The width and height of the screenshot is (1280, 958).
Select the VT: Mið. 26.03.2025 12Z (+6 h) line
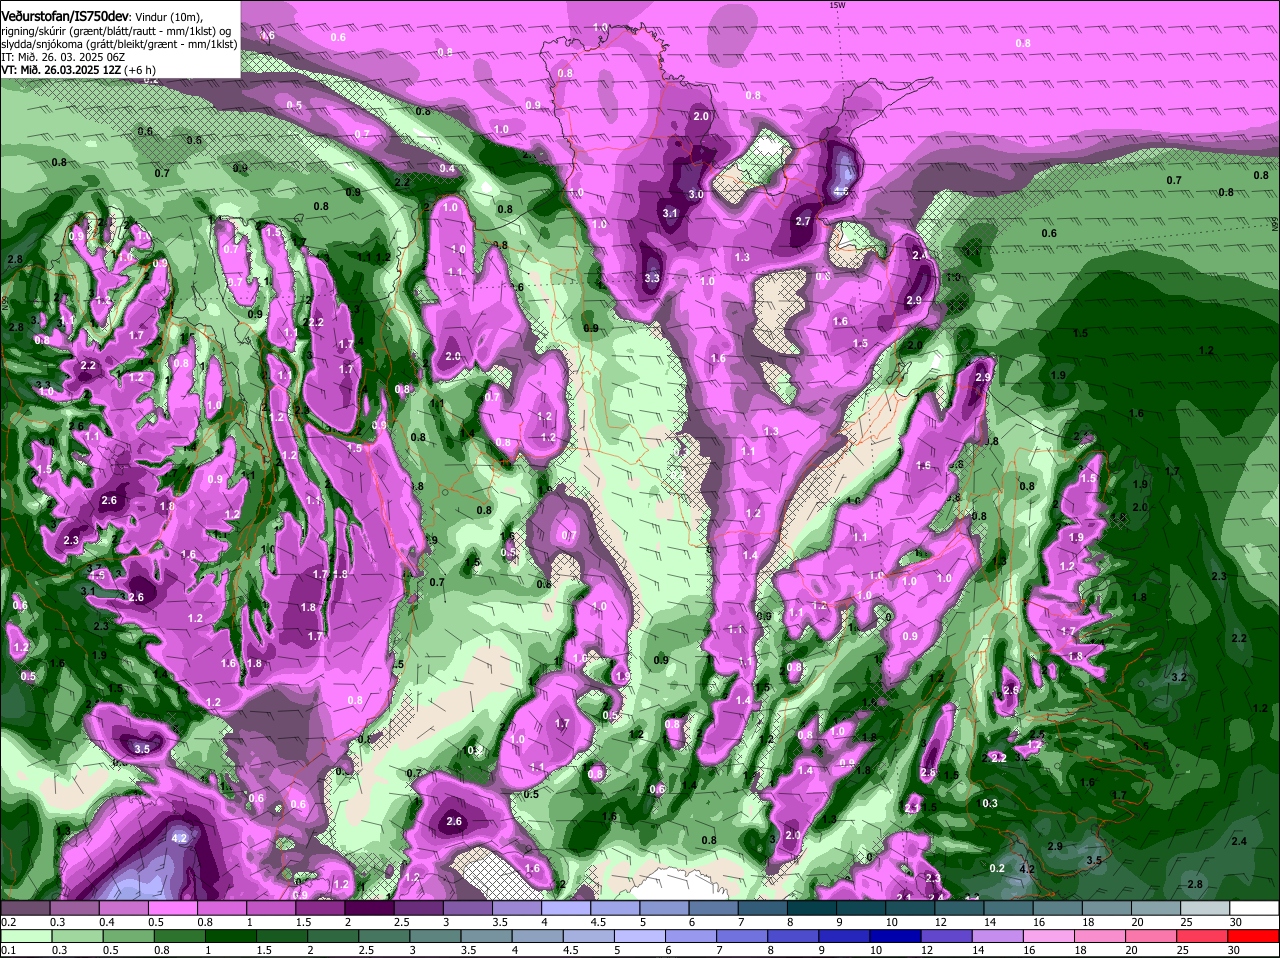[78, 70]
